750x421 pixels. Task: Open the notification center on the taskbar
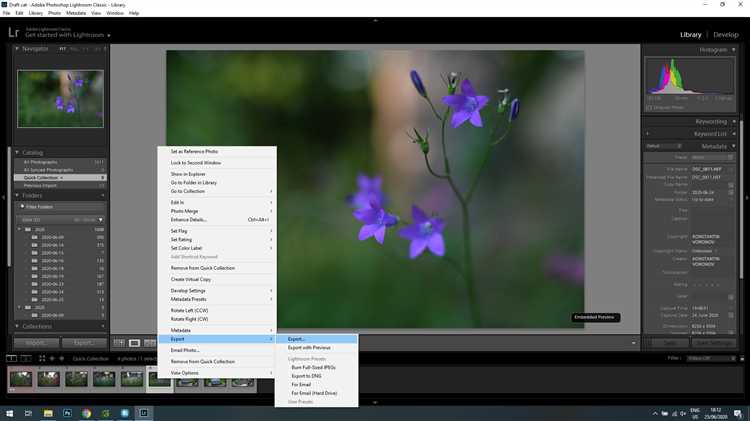tap(739, 414)
